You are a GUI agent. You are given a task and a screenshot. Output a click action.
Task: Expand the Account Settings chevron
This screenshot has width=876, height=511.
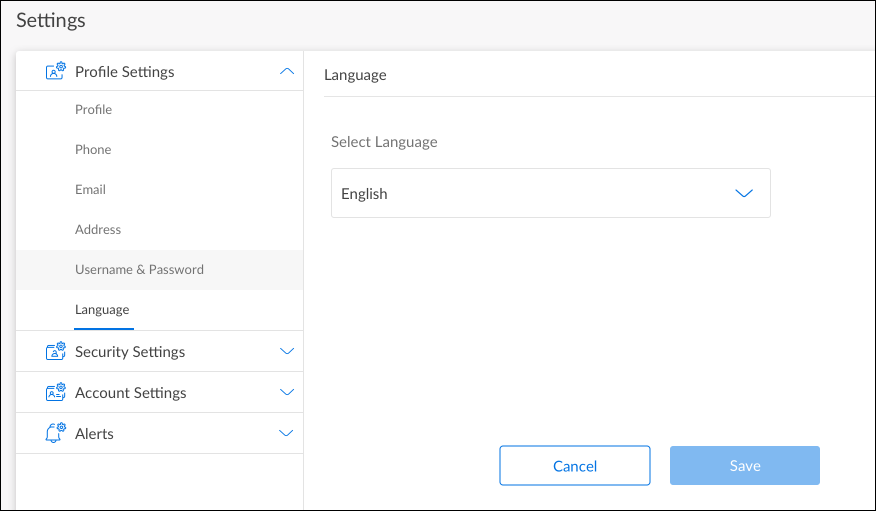[287, 393]
